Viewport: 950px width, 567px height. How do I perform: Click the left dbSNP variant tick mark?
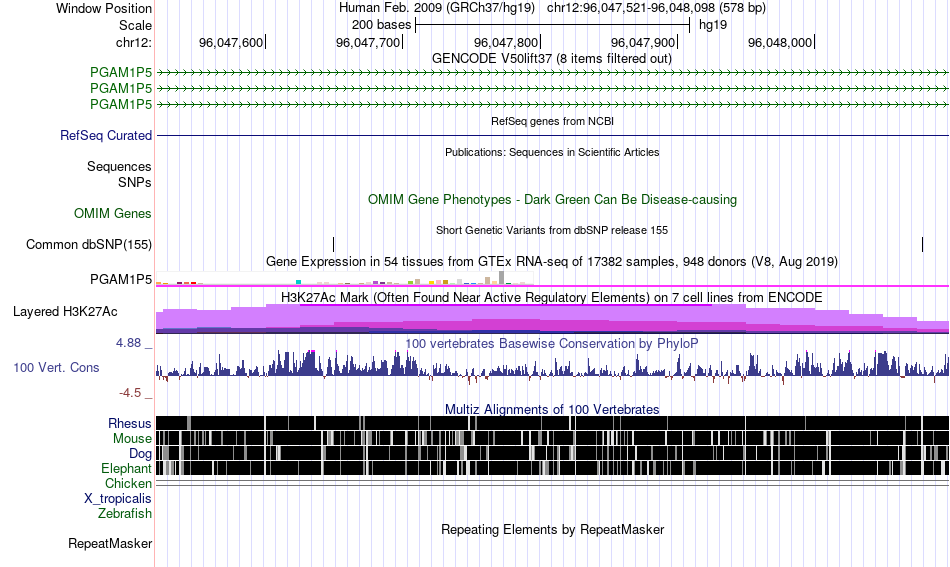pyautogui.click(x=333, y=244)
